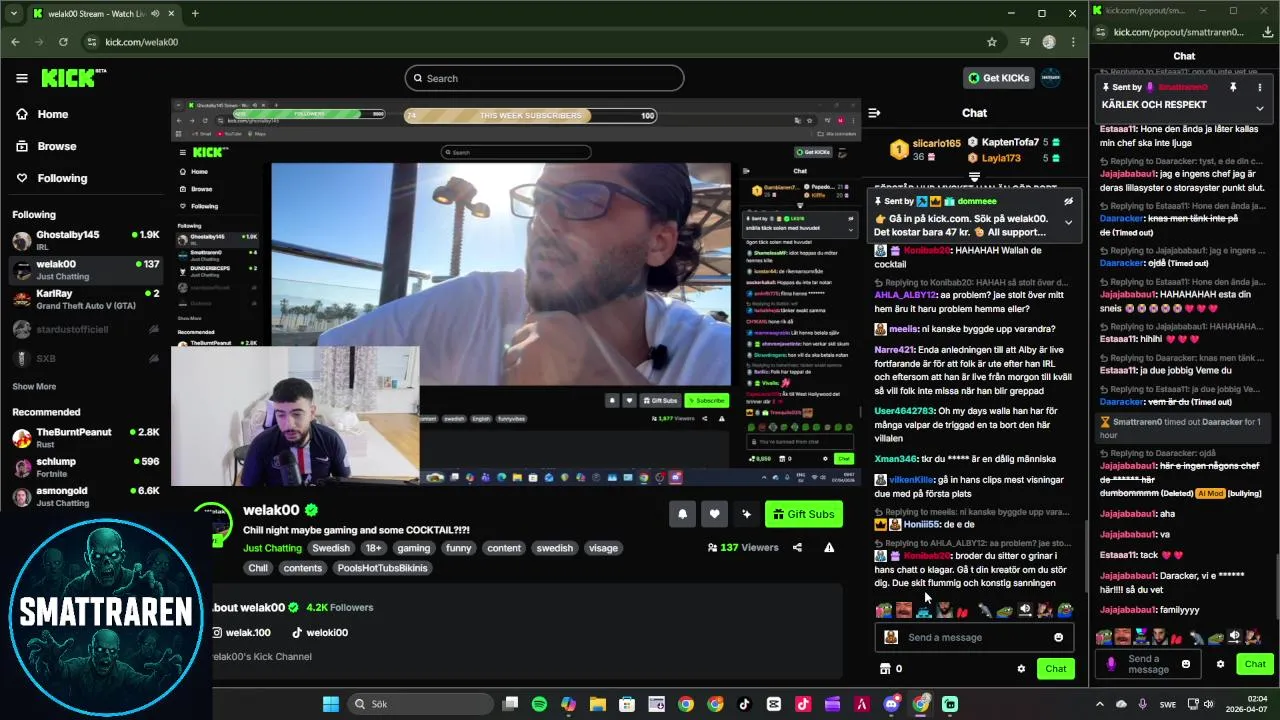This screenshot has height=720, width=1280.
Task: Bookmark page with star icon
Action: [992, 42]
